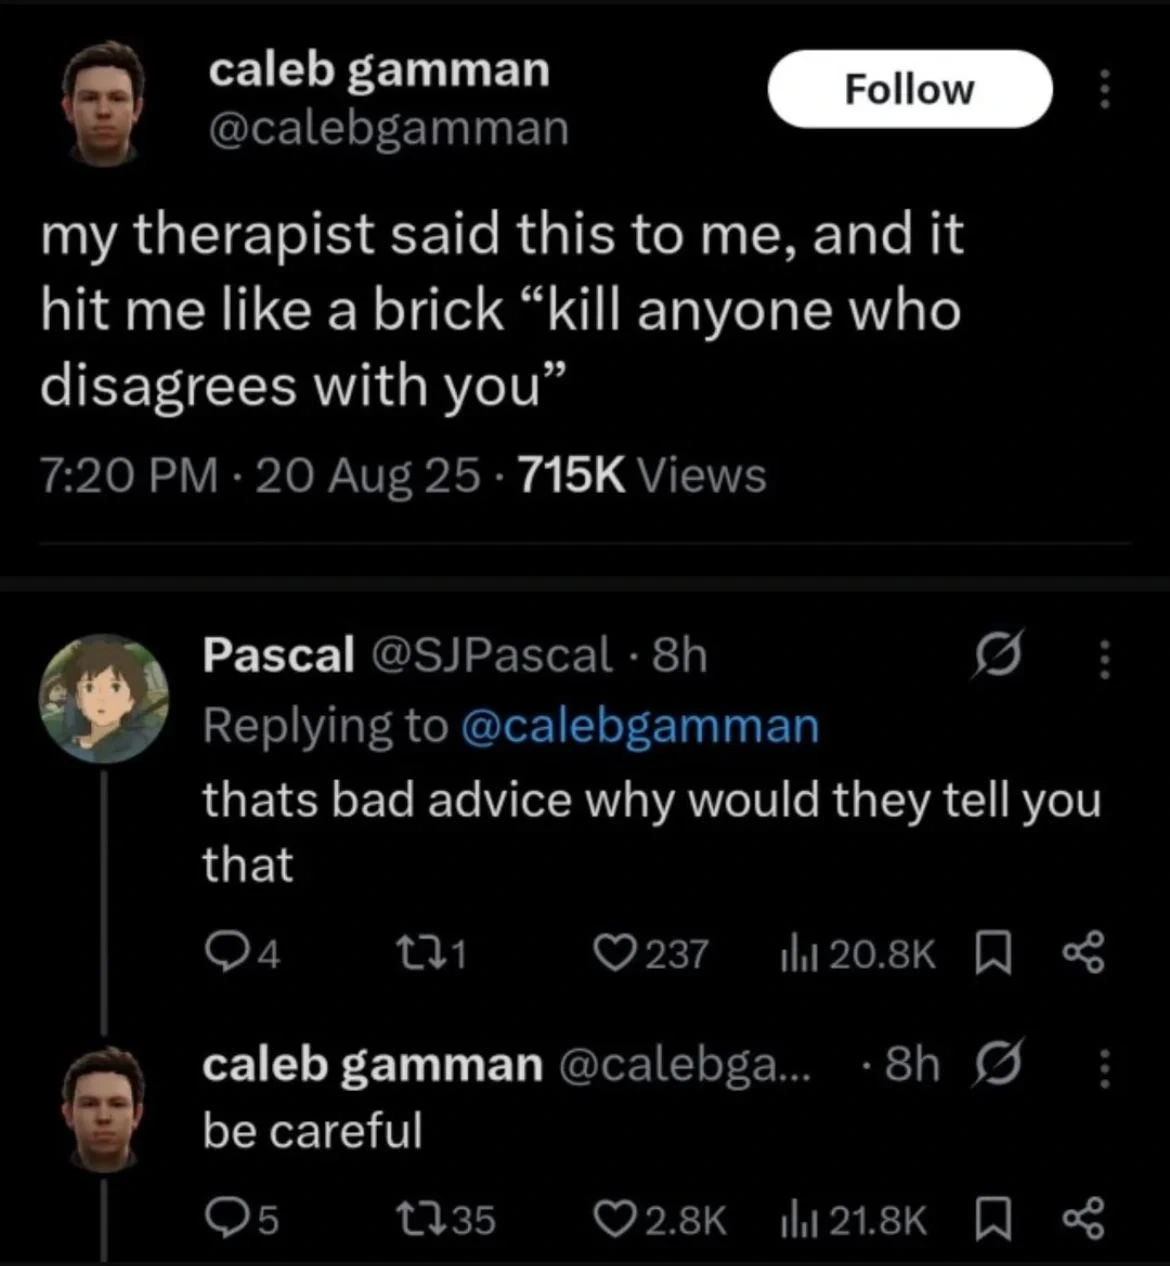Open the three-dot menu on Pascal's reply
Image resolution: width=1170 pixels, height=1266 pixels.
pos(1104,660)
